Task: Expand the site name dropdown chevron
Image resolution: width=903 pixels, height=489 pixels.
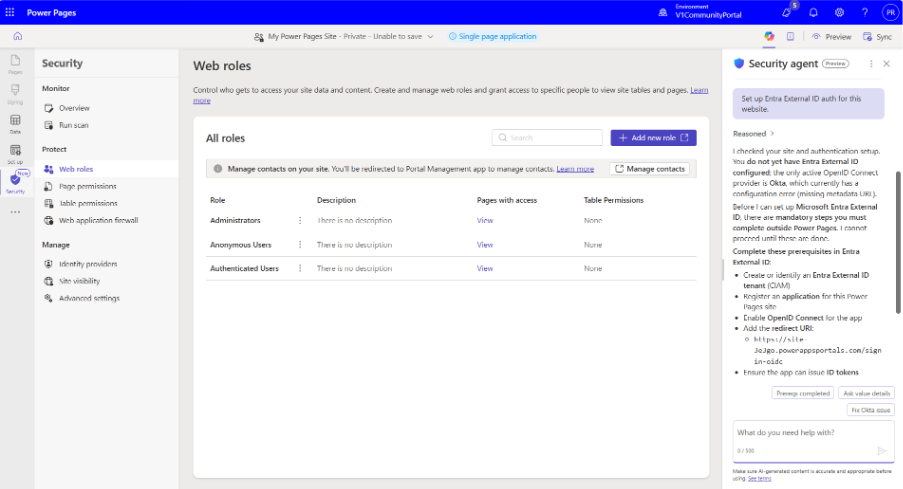Action: pyautogui.click(x=430, y=36)
